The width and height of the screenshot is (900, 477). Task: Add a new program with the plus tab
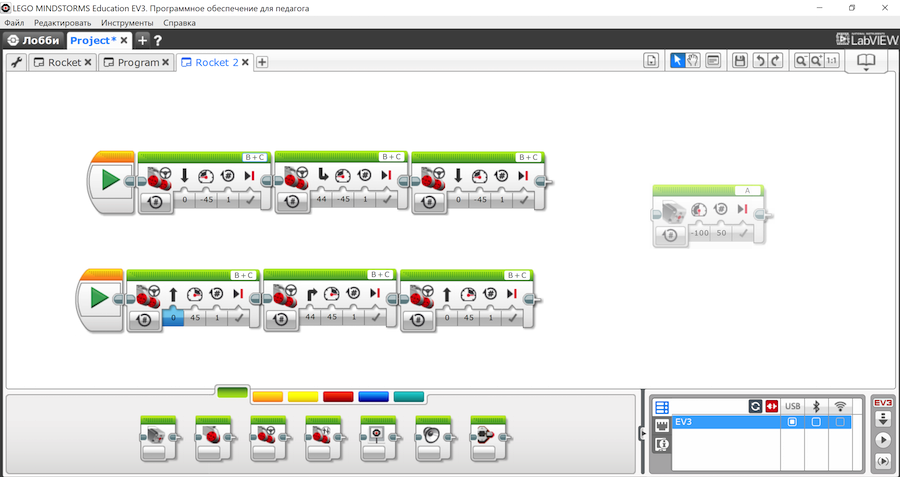pos(262,62)
